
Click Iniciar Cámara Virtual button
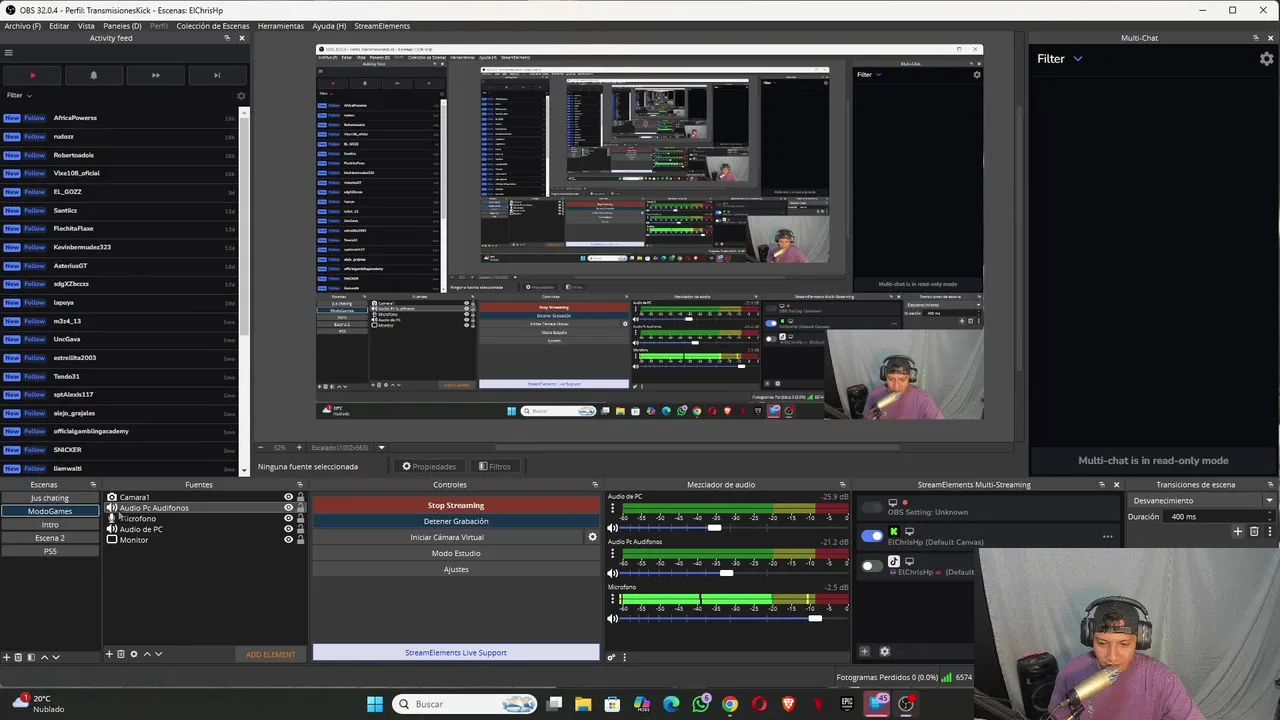(447, 537)
